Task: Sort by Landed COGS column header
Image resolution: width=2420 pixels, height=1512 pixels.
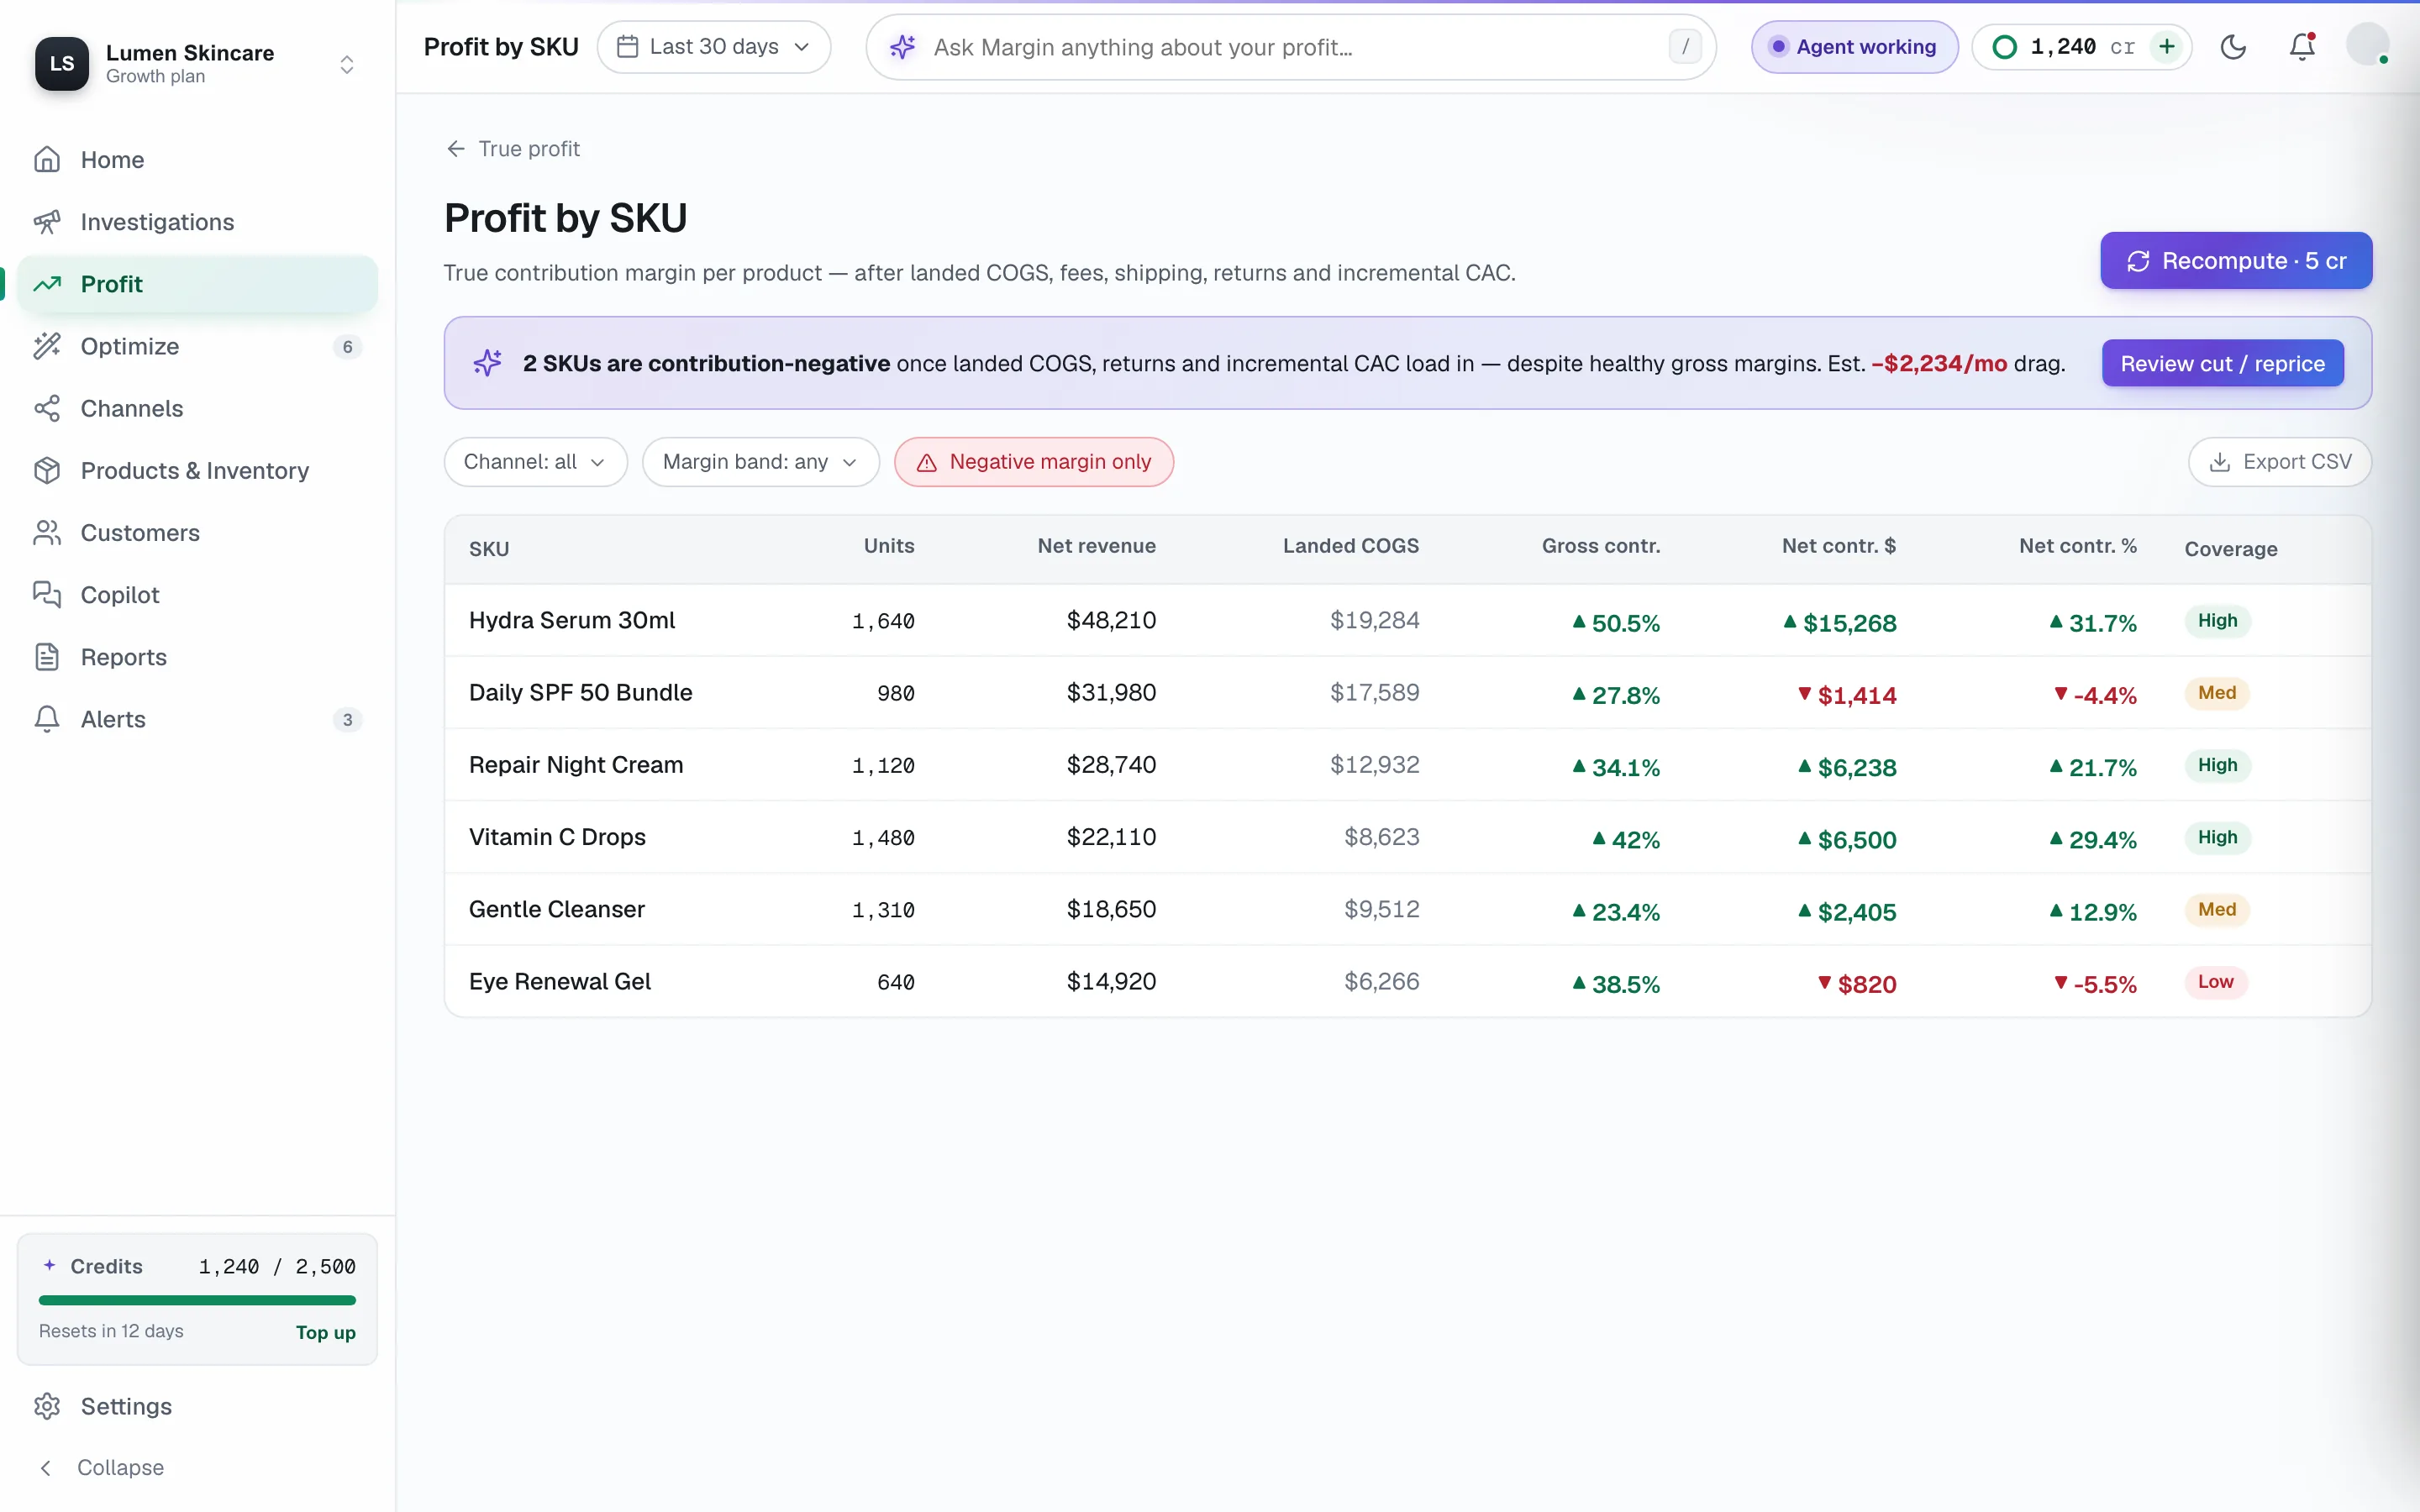Action: pyautogui.click(x=1350, y=546)
